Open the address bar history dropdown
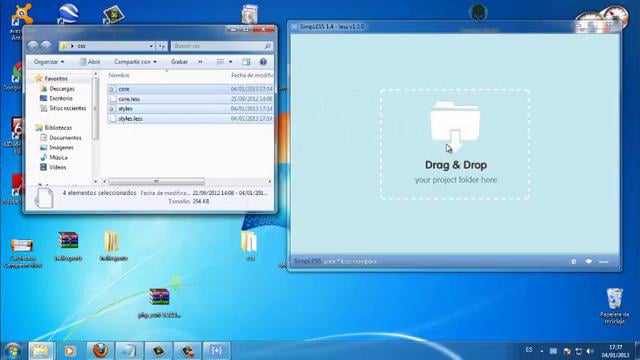Viewport: 640px width, 360px height. click(151, 46)
